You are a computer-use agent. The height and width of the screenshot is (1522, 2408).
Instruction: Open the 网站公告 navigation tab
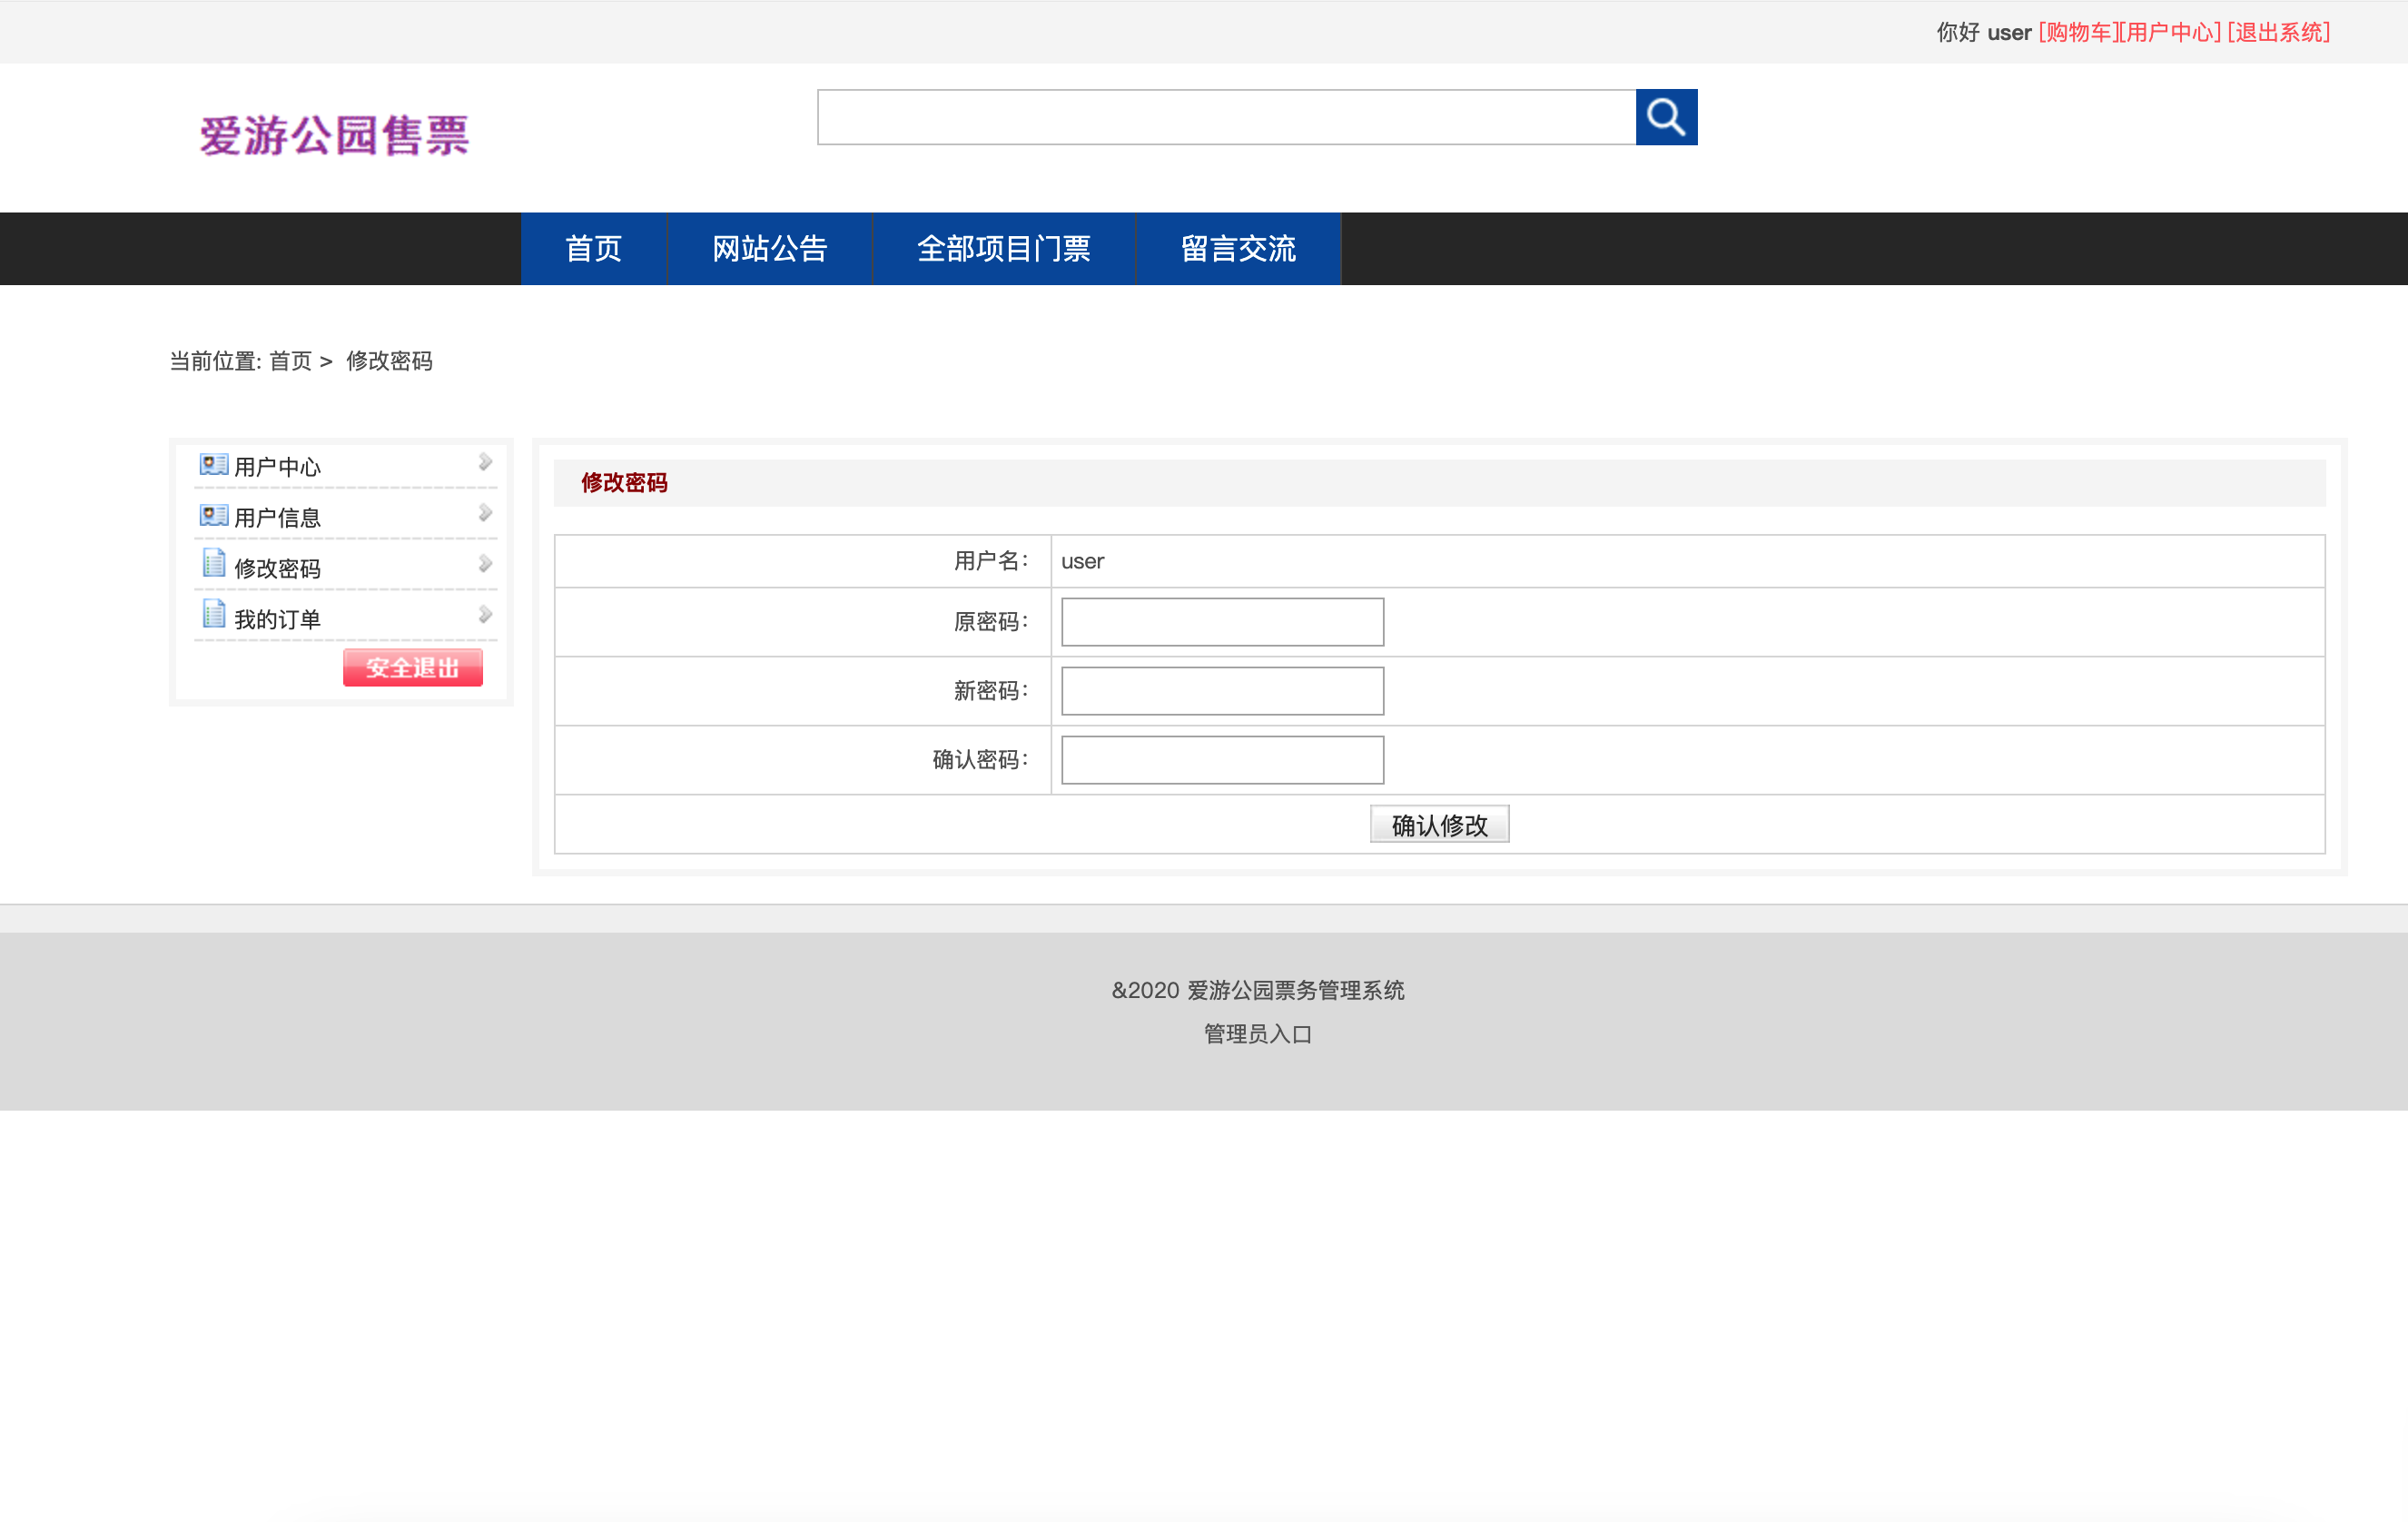pos(769,248)
